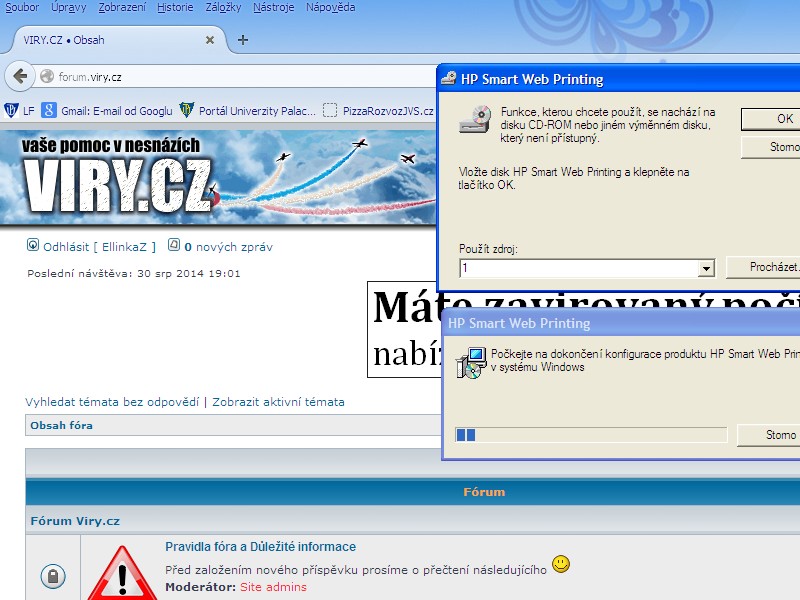Click the locked forum icon
The width and height of the screenshot is (800, 600).
coord(52,576)
